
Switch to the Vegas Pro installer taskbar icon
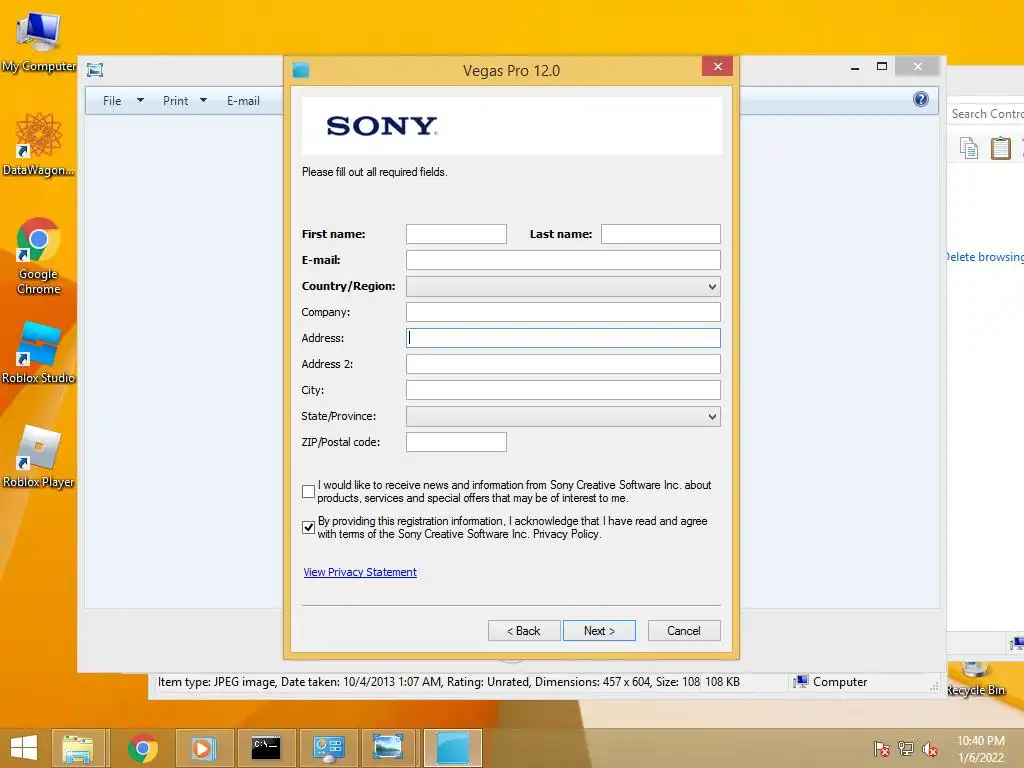click(453, 748)
